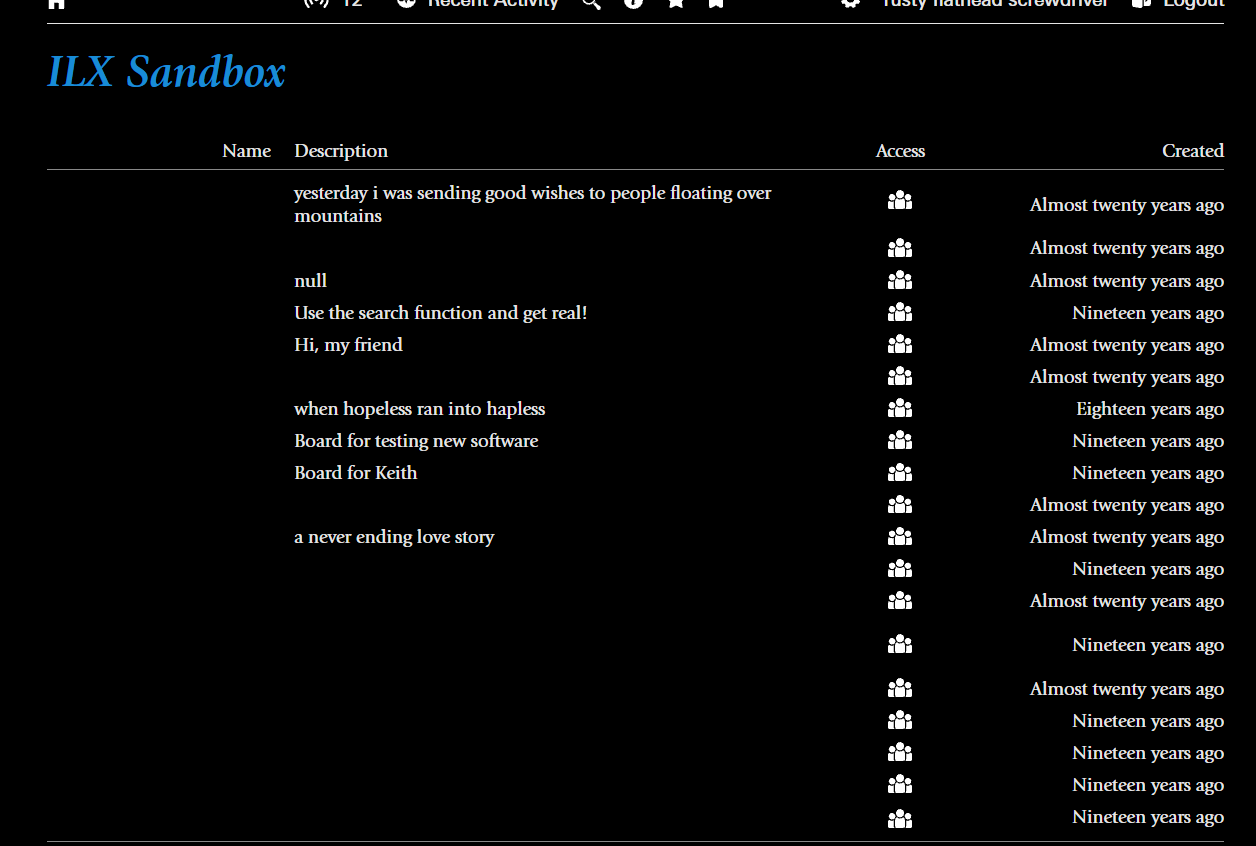
Task: Select description 'yesterday i was sending good wishes'
Action: pyautogui.click(x=533, y=204)
